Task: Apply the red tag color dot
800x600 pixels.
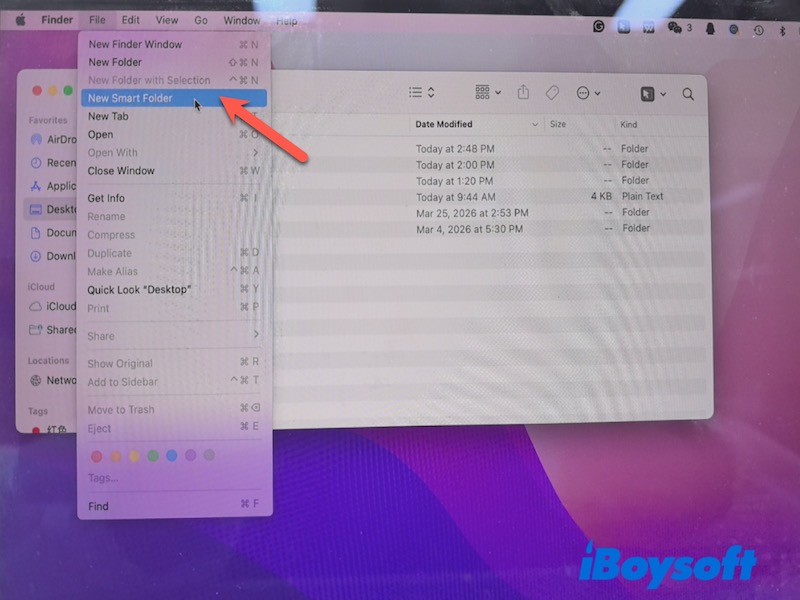Action: pos(97,456)
